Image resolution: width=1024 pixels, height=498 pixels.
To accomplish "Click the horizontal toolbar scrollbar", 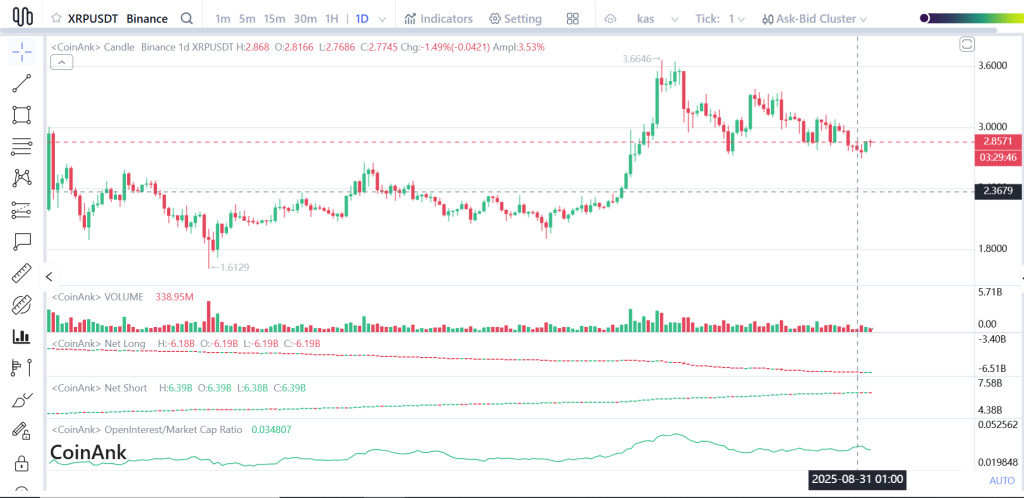I will (x=500, y=31).
